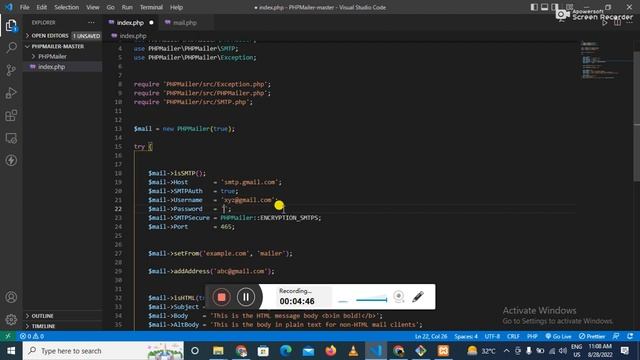Click the Go Live status bar button

point(558,336)
